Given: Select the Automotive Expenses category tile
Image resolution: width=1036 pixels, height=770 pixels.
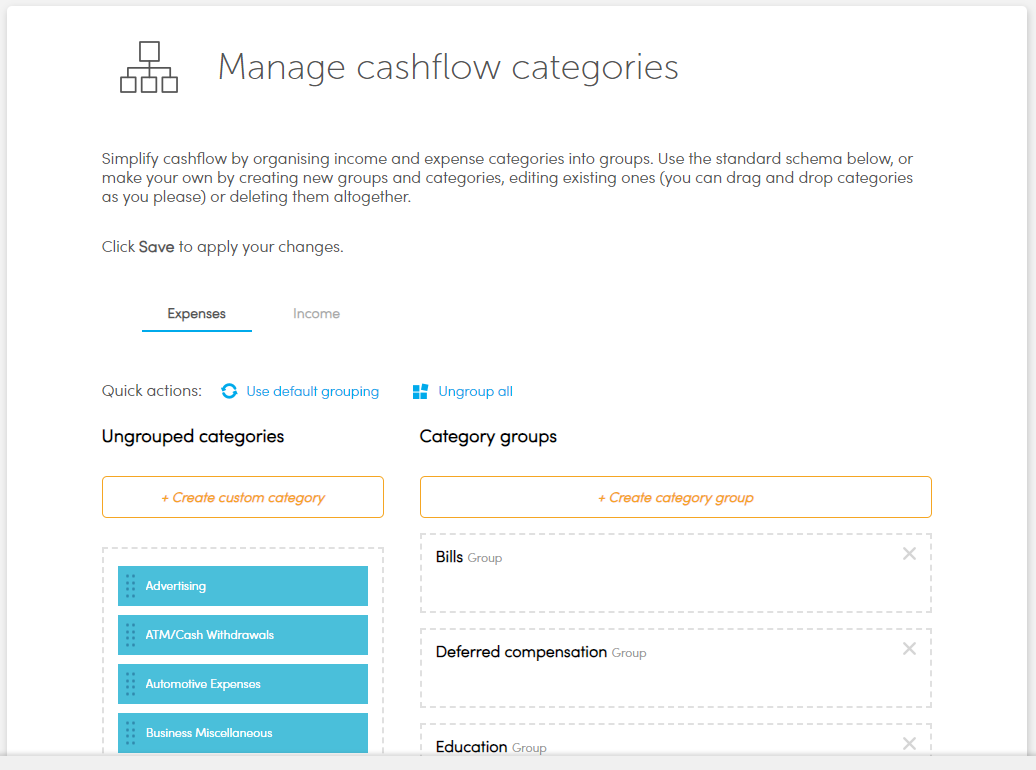Looking at the screenshot, I should pyautogui.click(x=243, y=683).
